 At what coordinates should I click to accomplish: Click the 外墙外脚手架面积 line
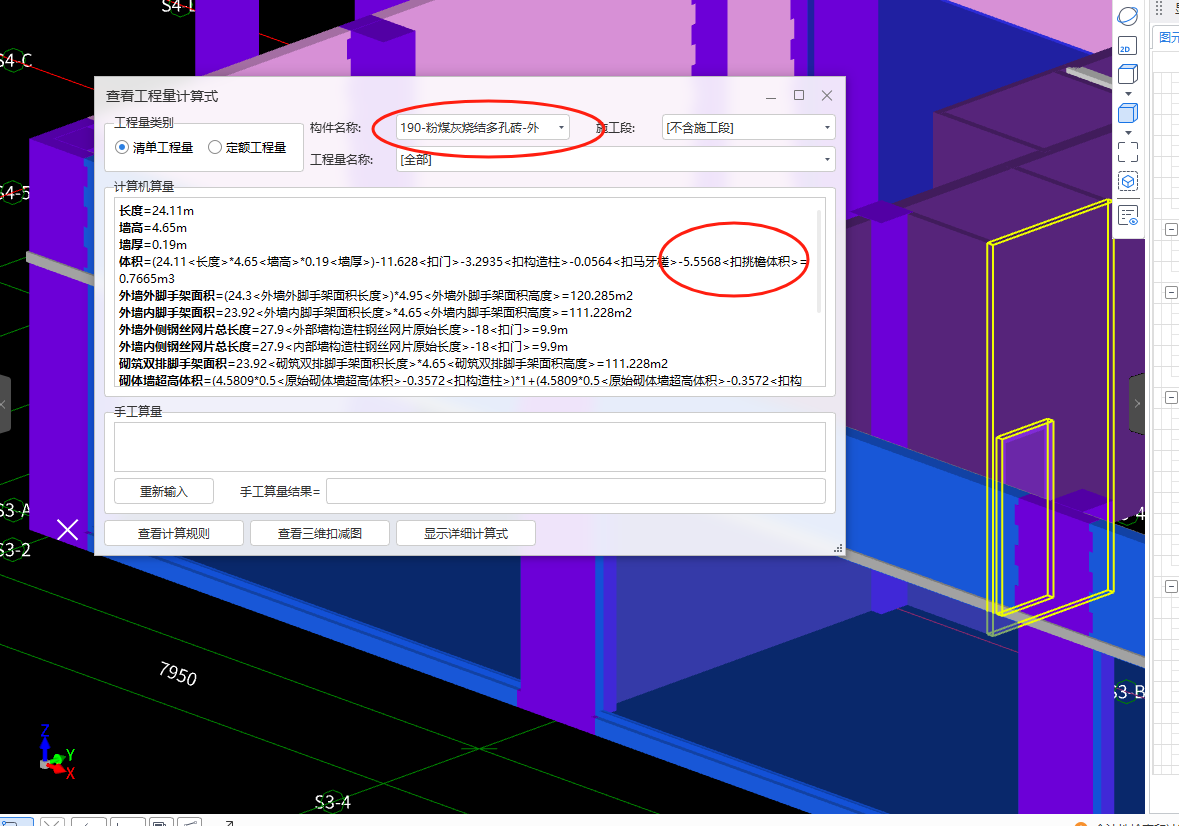[x=376, y=296]
